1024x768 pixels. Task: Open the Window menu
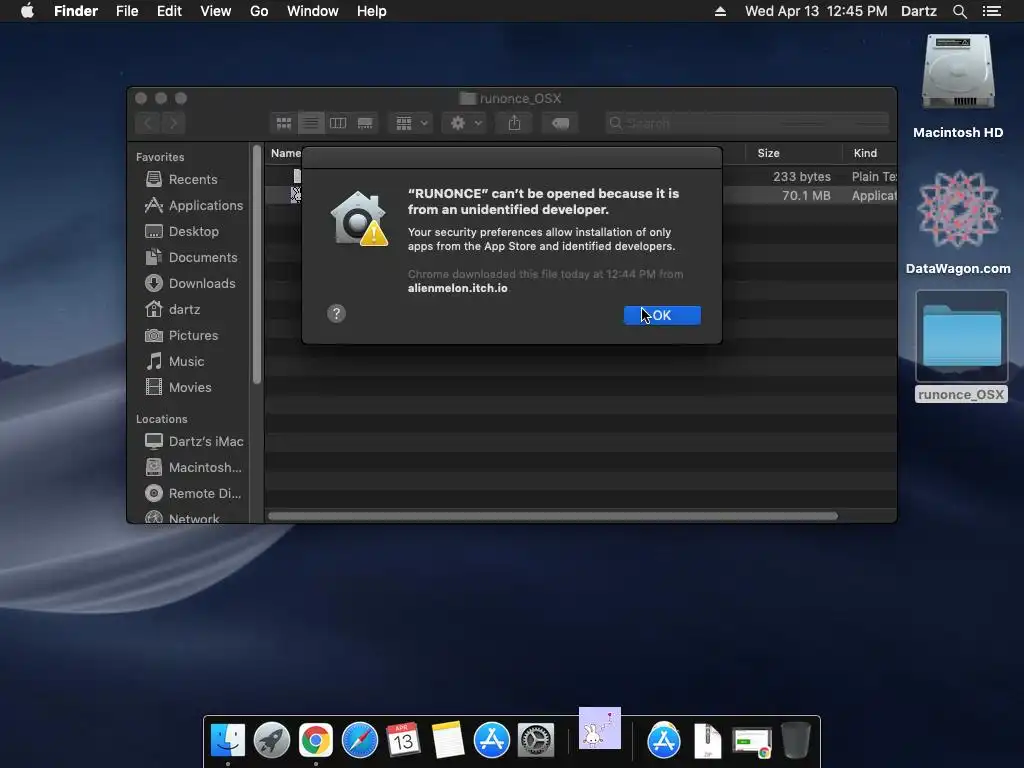click(313, 11)
